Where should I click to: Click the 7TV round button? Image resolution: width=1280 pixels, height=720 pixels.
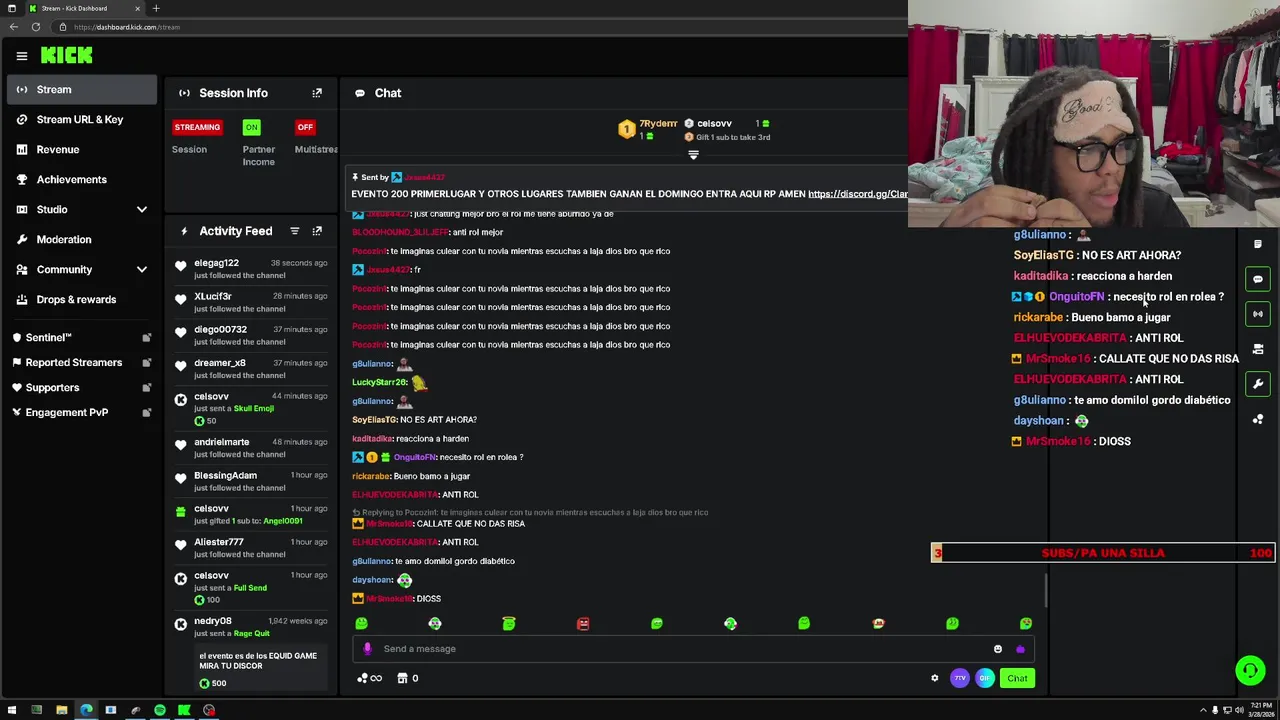pyautogui.click(x=960, y=678)
